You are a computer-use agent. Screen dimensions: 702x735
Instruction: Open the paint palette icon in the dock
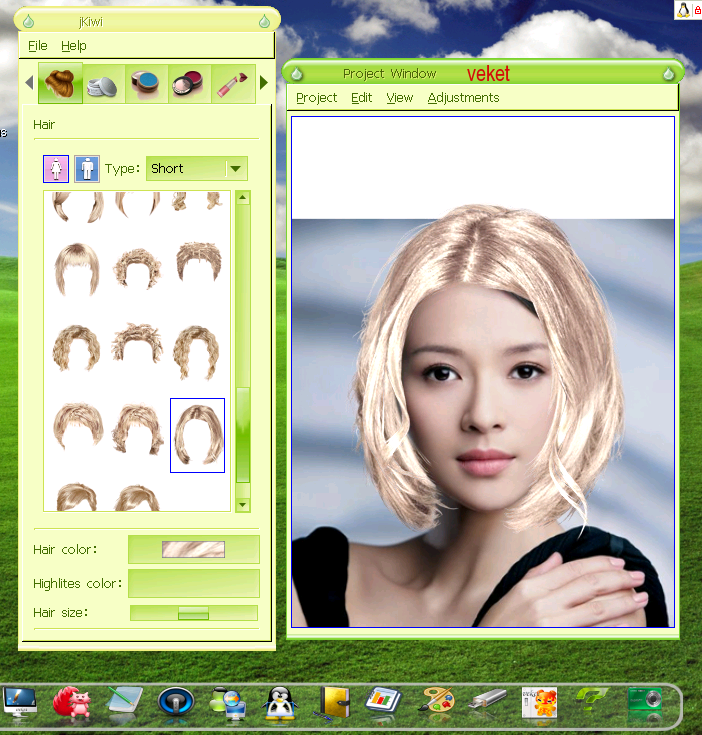click(x=439, y=701)
